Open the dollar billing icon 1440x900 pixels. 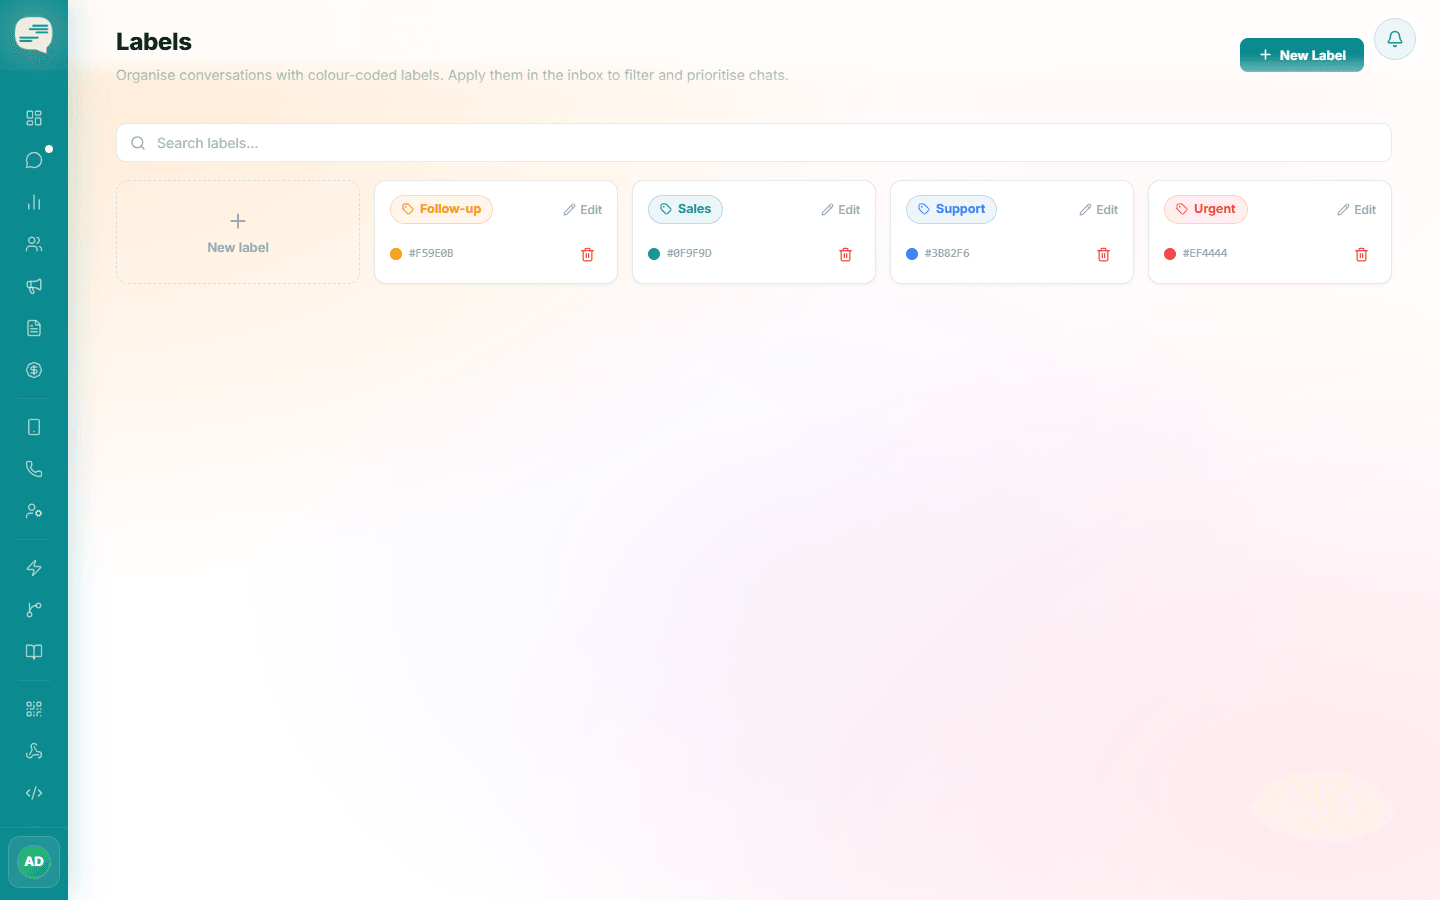pyautogui.click(x=34, y=370)
